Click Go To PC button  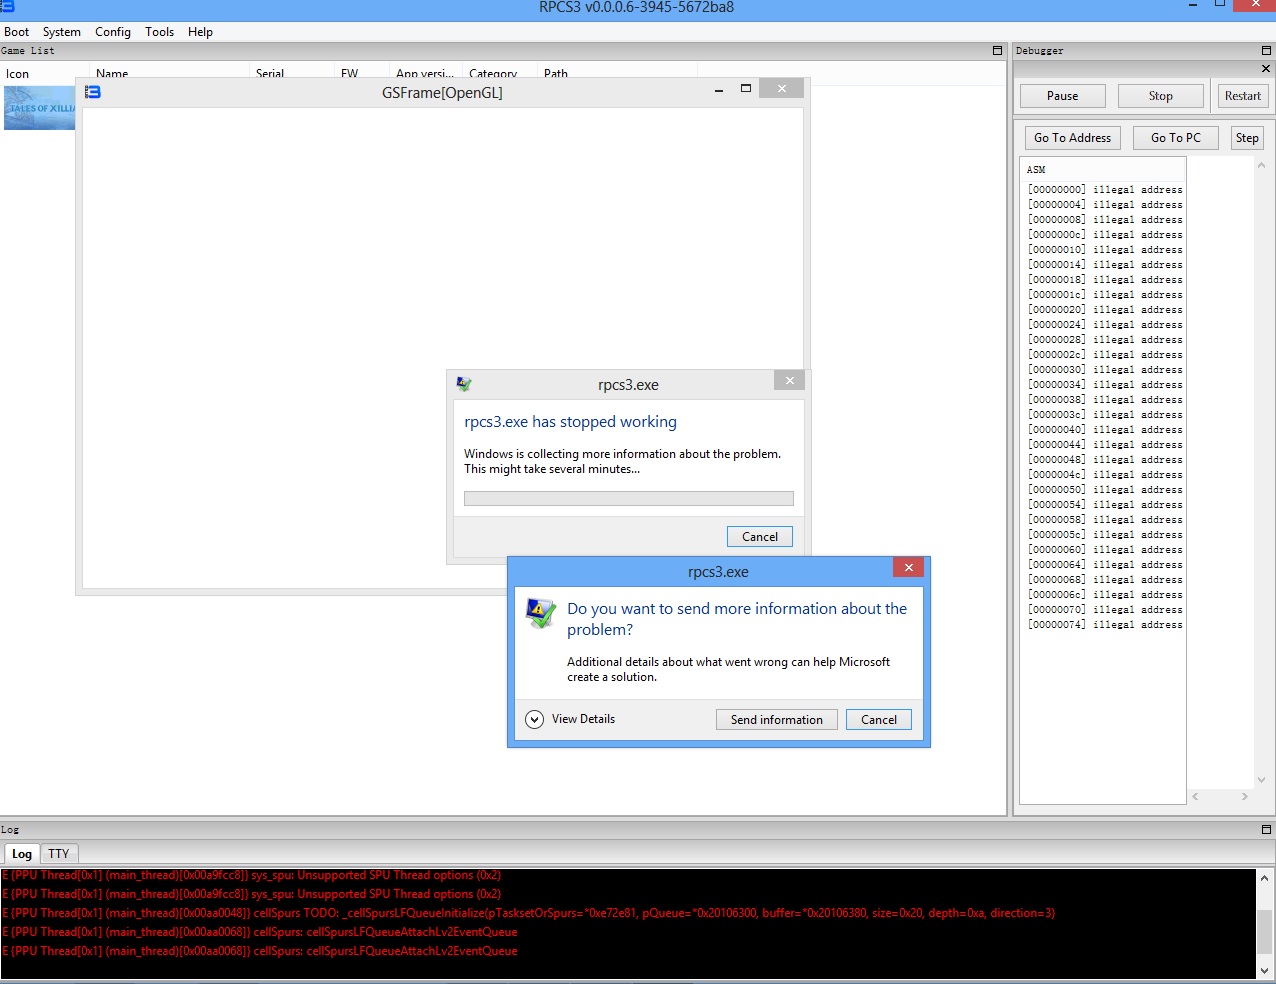tap(1176, 138)
